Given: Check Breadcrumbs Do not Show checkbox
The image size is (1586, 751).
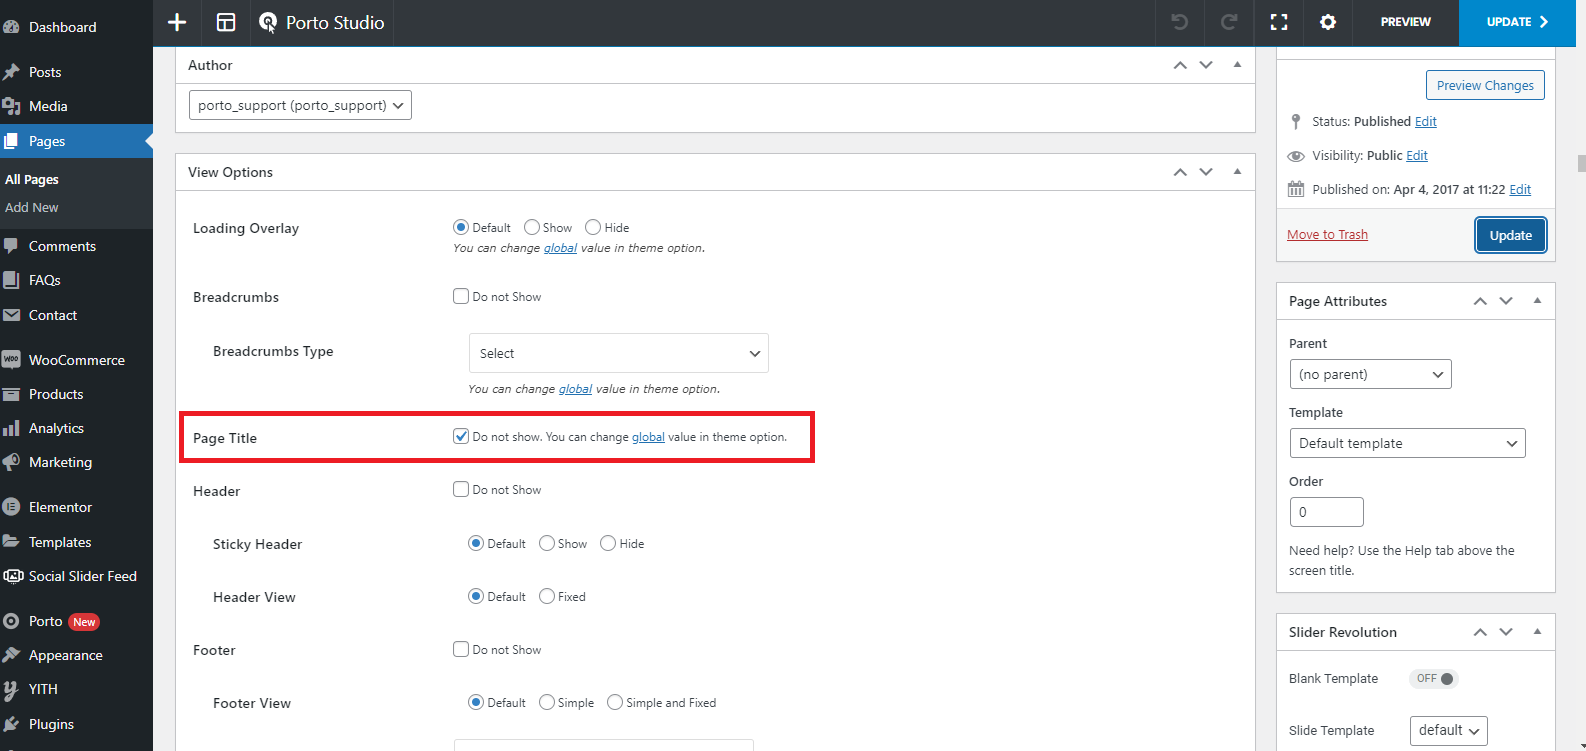Looking at the screenshot, I should (x=461, y=296).
